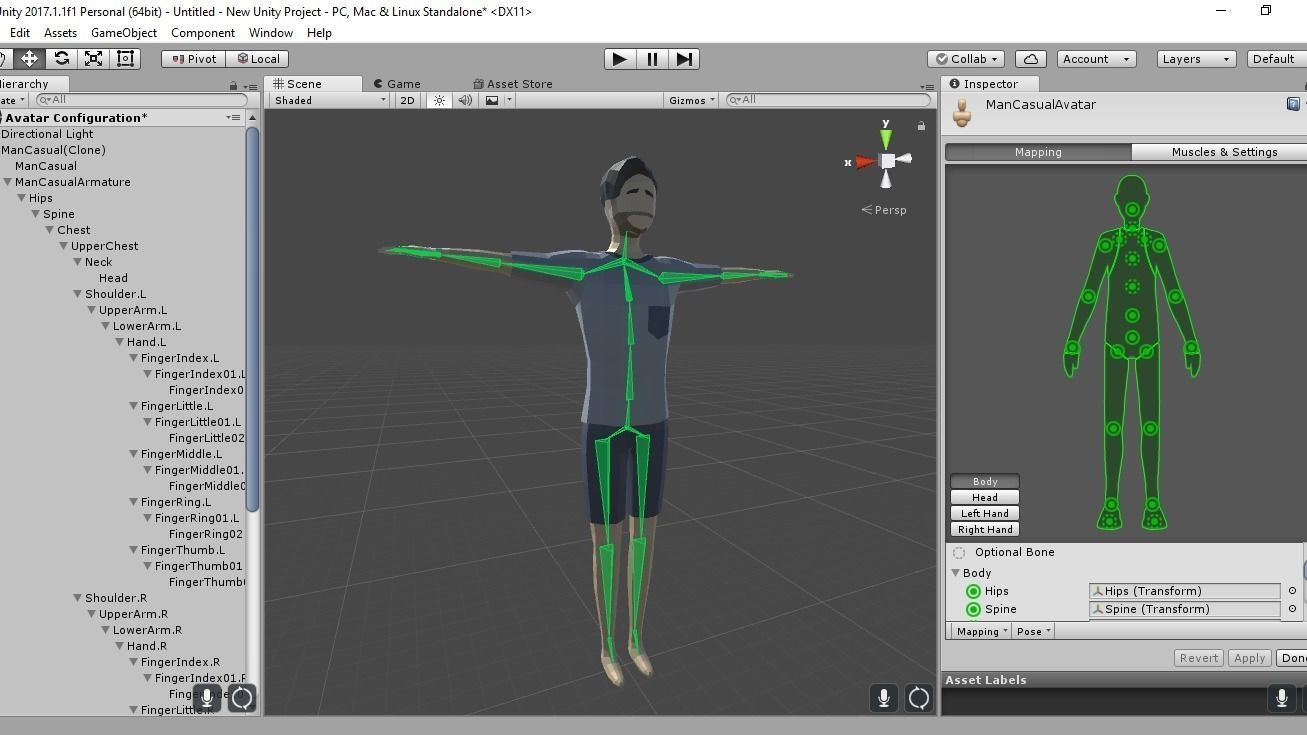Switch to the Asset Store tab

tap(513, 84)
